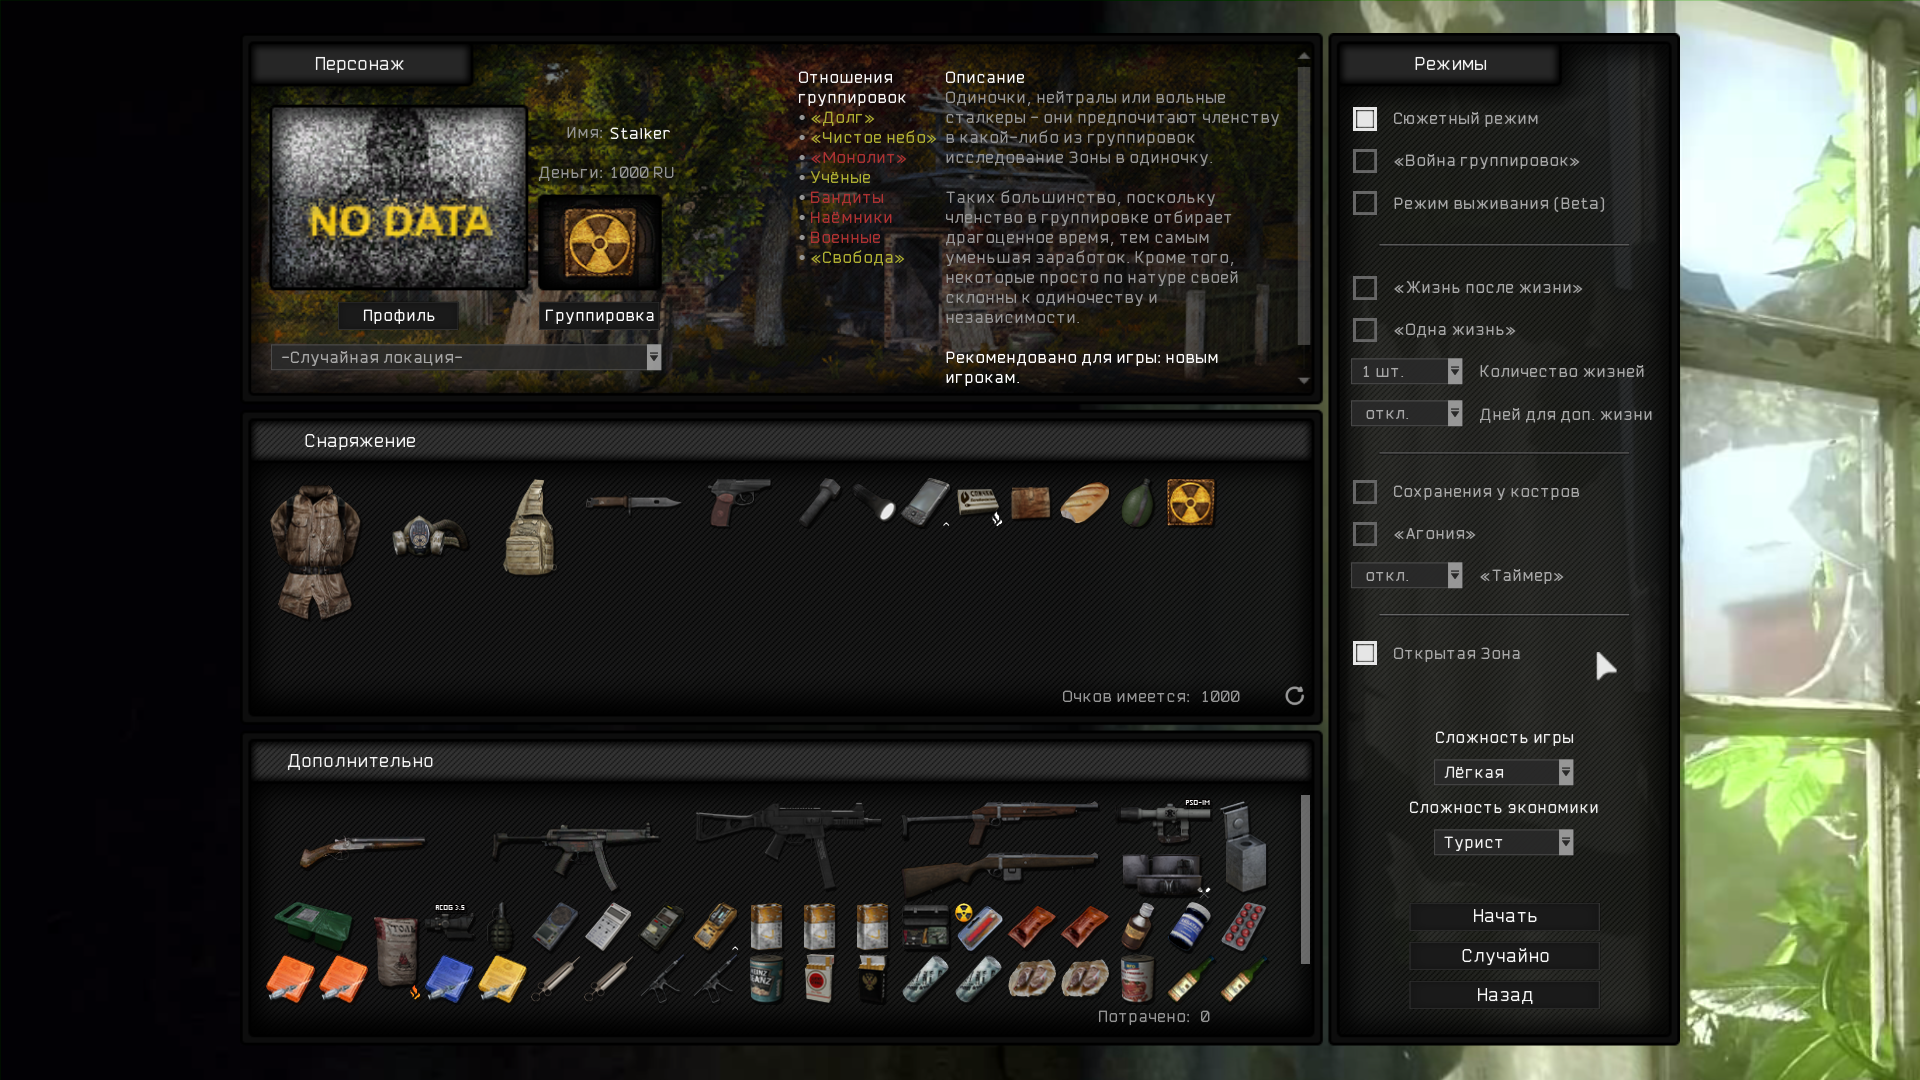1920x1080 pixels.
Task: Click the faction emblem above Группировка
Action: pyautogui.click(x=599, y=243)
